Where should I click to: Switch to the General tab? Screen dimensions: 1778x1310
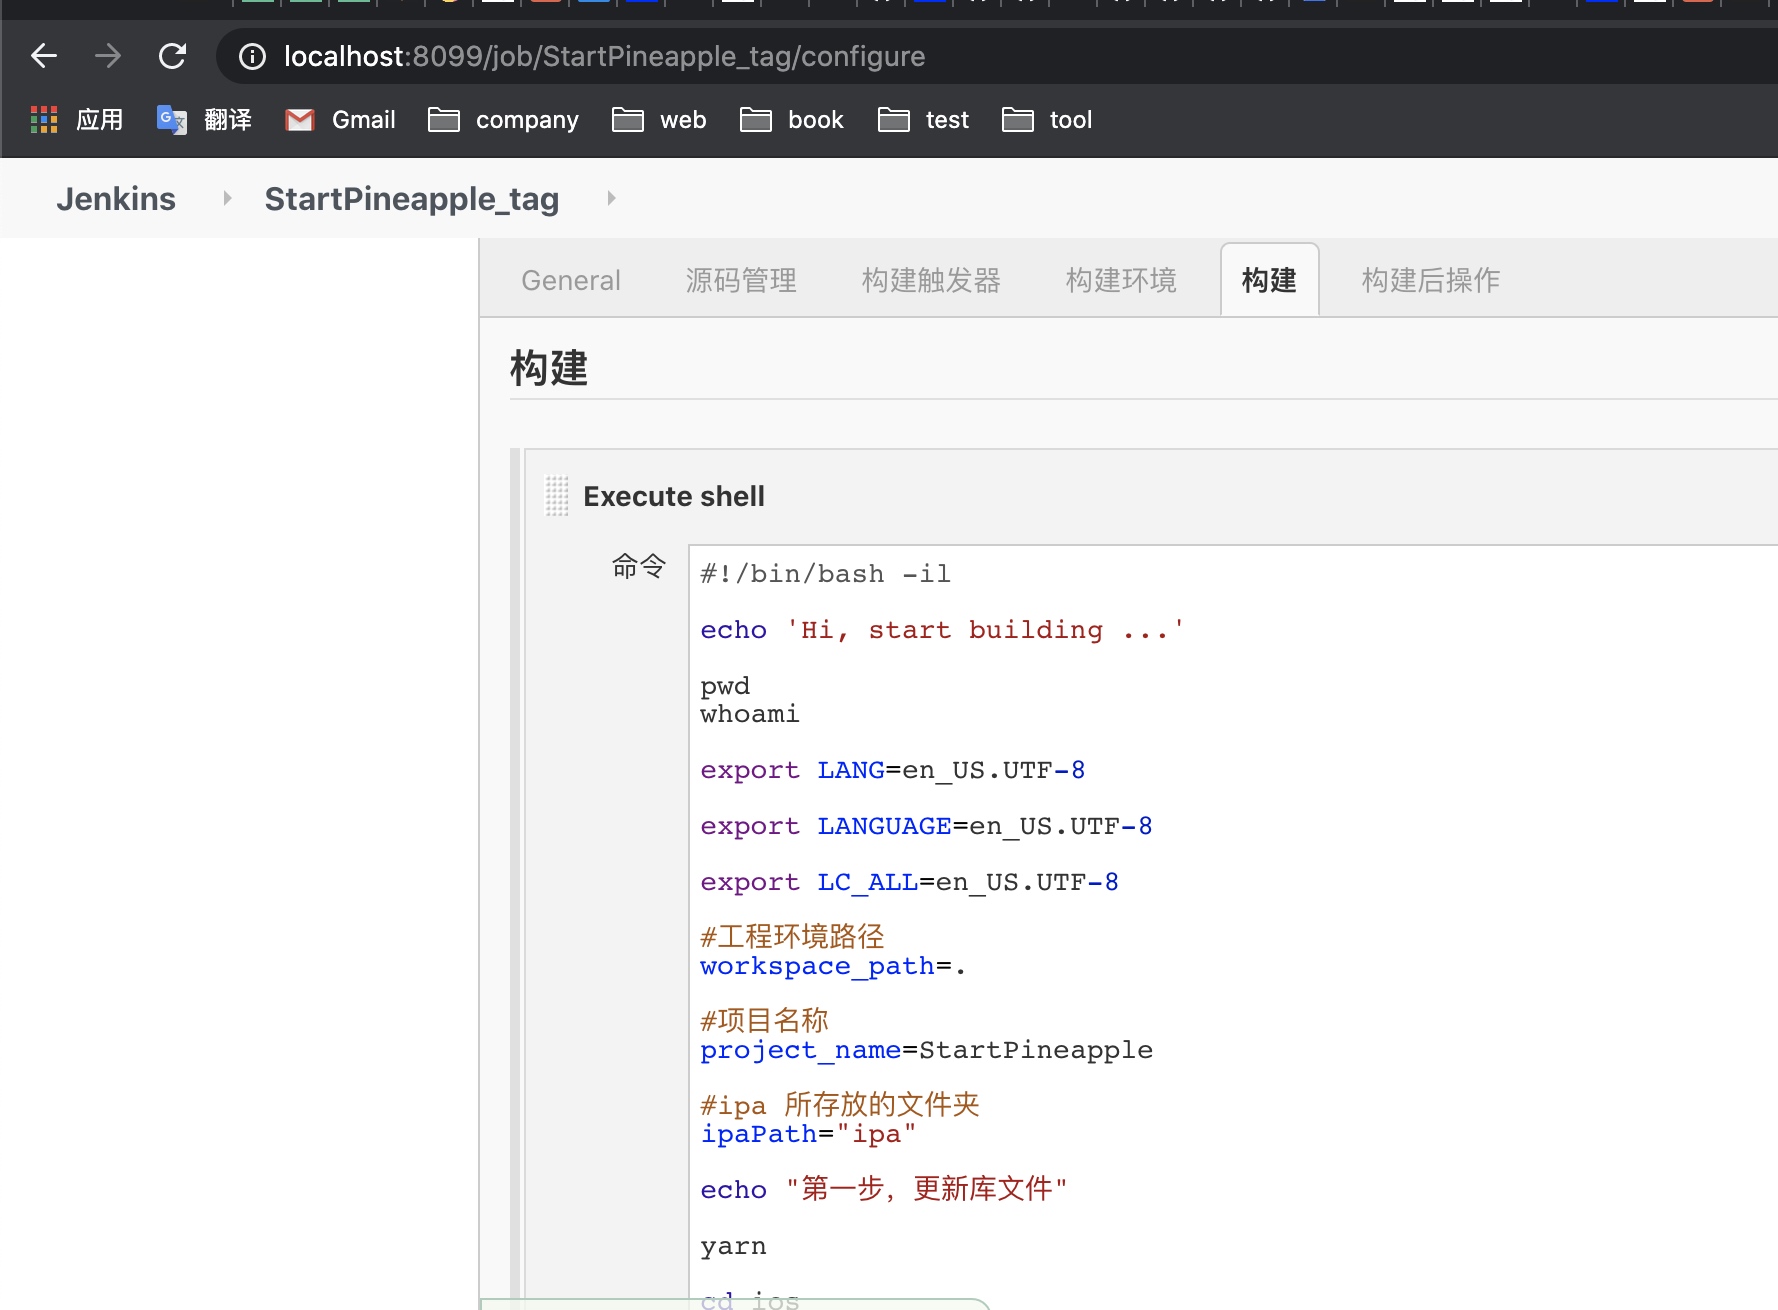tap(571, 281)
